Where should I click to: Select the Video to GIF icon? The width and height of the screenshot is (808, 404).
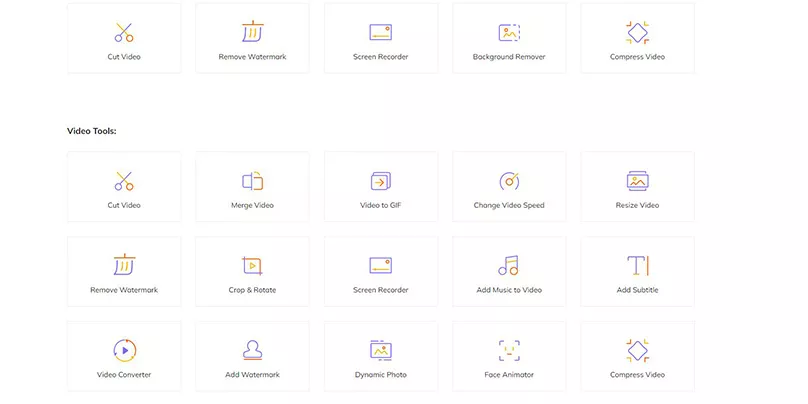point(381,181)
